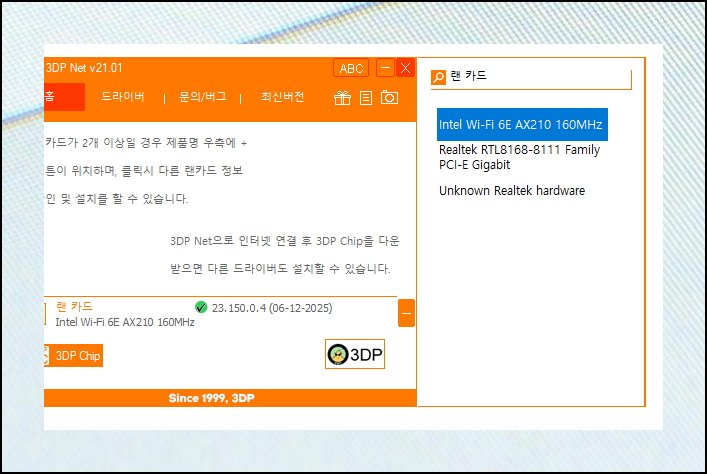Select Unknown Realtek hardware entry
Viewport: 707px width, 474px height.
[512, 190]
